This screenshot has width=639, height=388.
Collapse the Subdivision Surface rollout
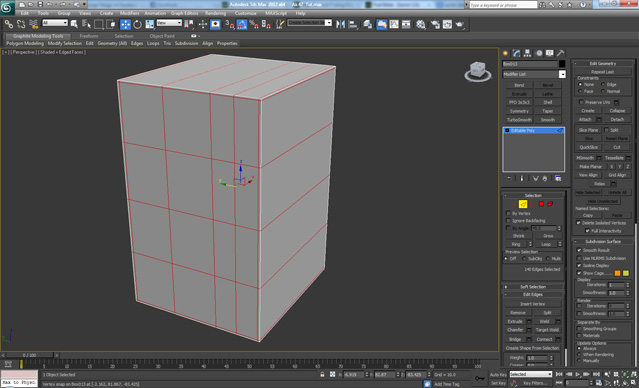(x=603, y=242)
